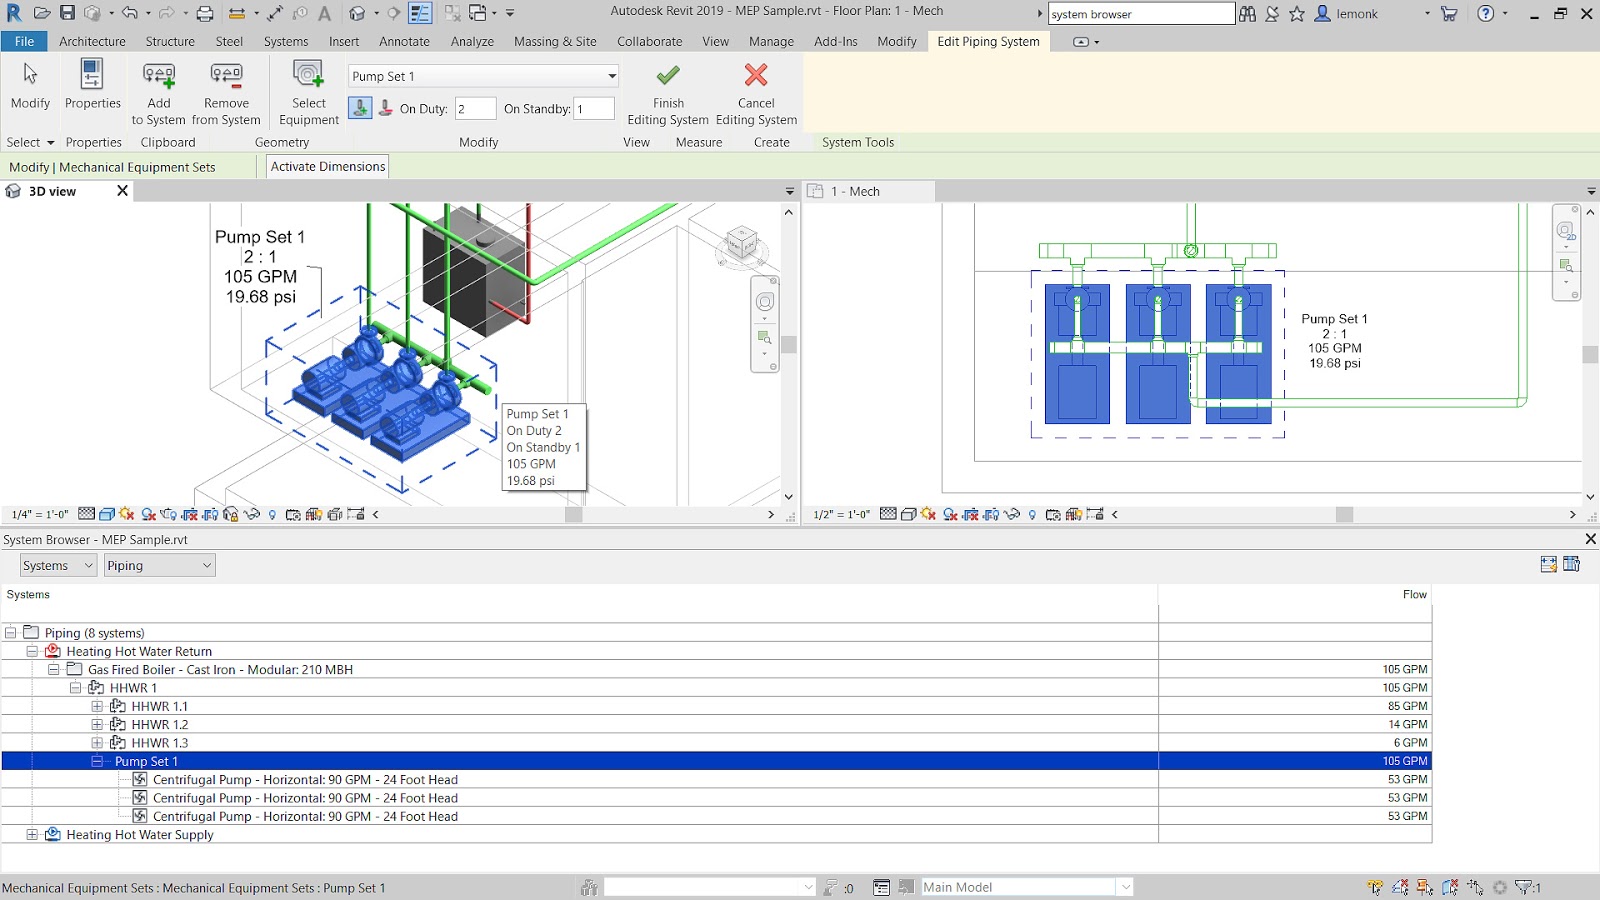Viewport: 1600px width, 900px height.
Task: Expand the HHWR 1.1 branch
Action: (96, 706)
